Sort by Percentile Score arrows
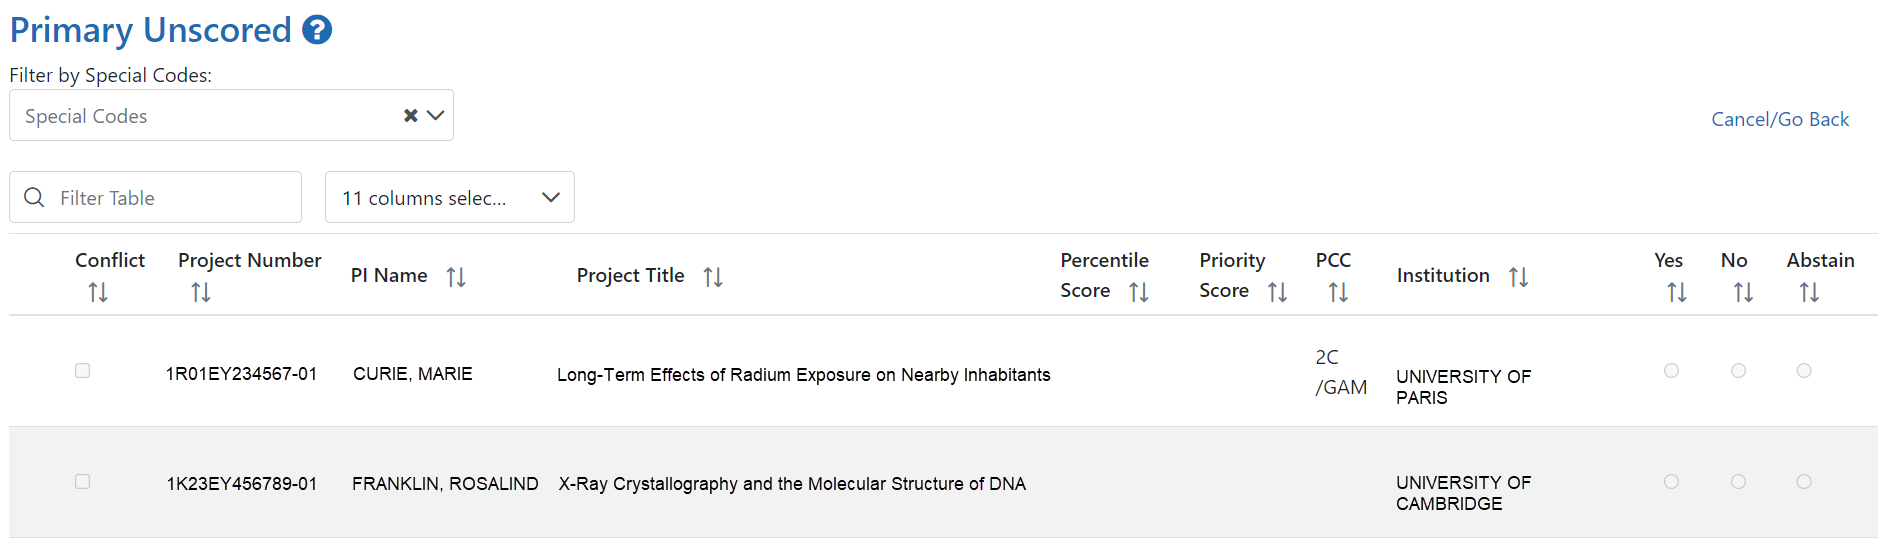 (x=1139, y=292)
